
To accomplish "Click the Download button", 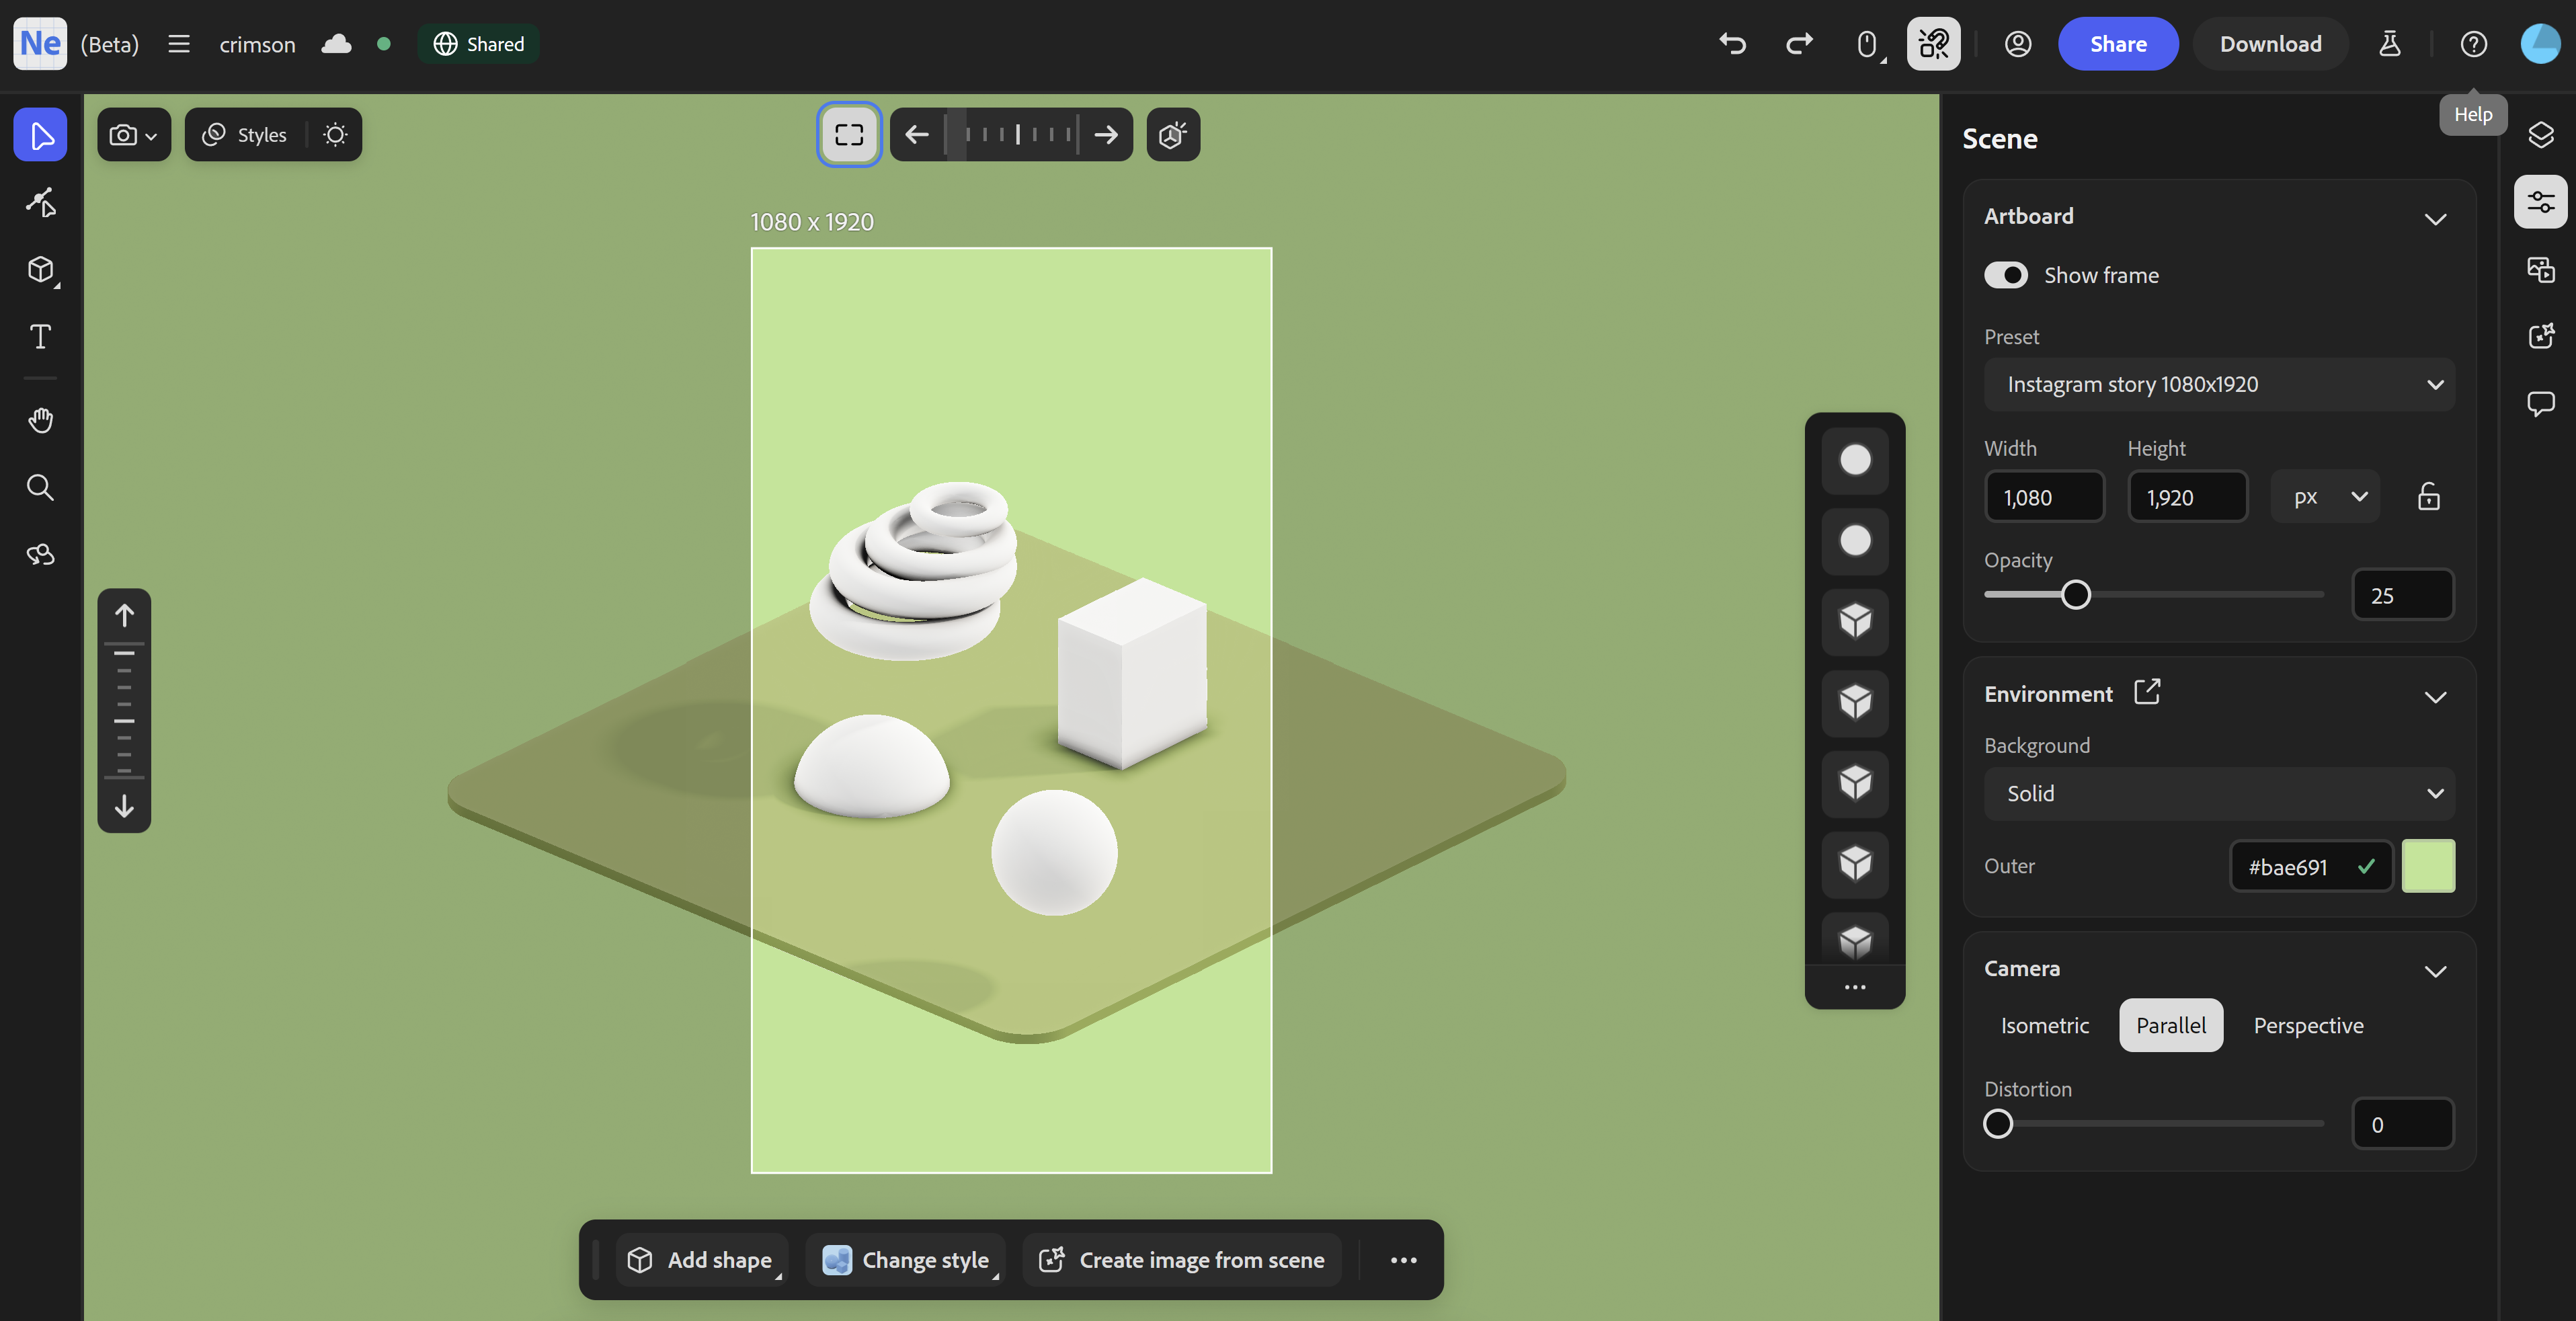I will 2270,44.
